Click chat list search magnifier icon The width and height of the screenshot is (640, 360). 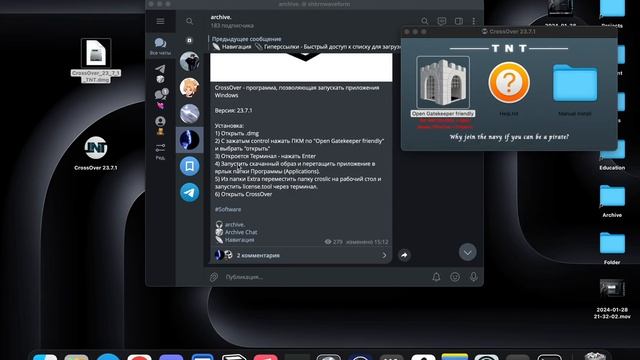[189, 21]
